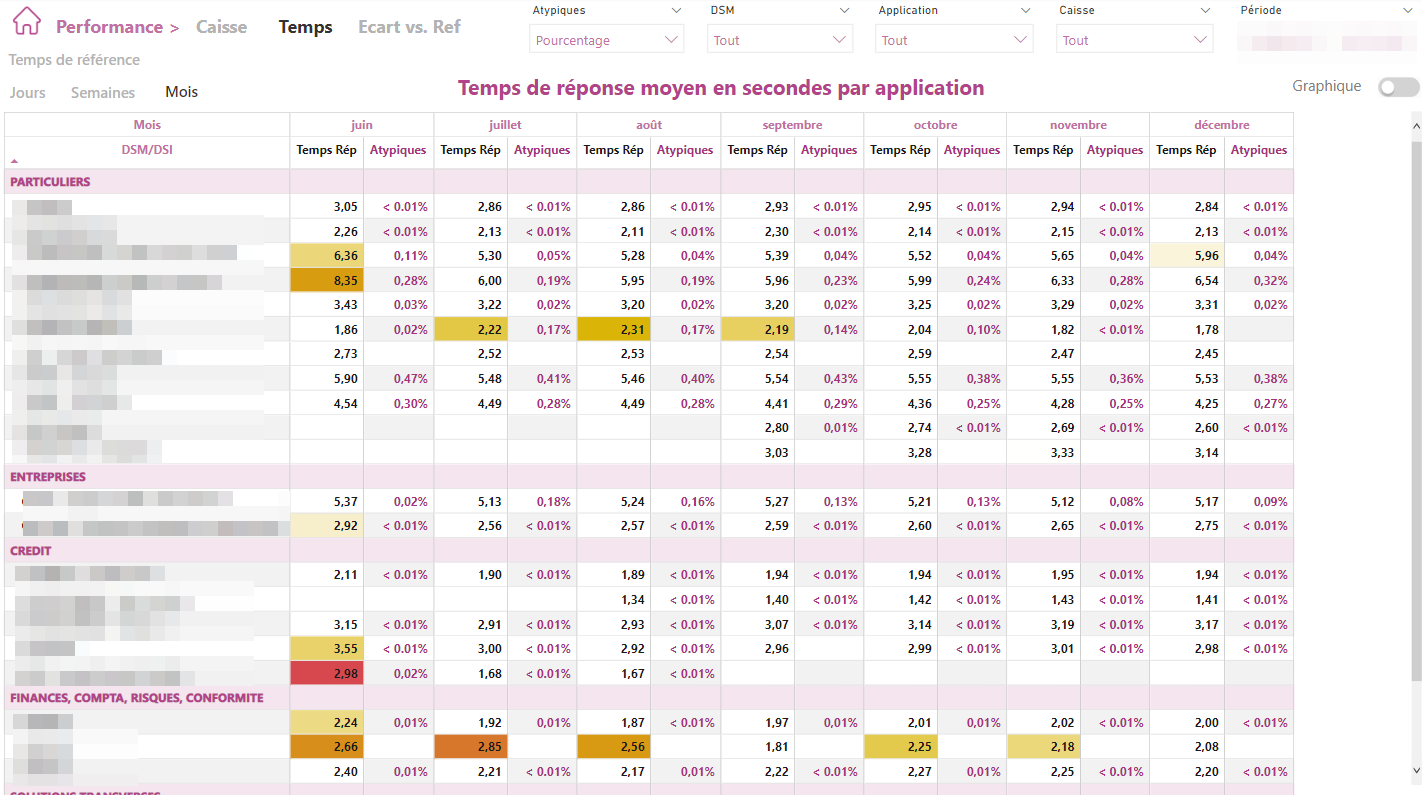Click the décembre column header
1422x800 pixels.
pos(1221,125)
